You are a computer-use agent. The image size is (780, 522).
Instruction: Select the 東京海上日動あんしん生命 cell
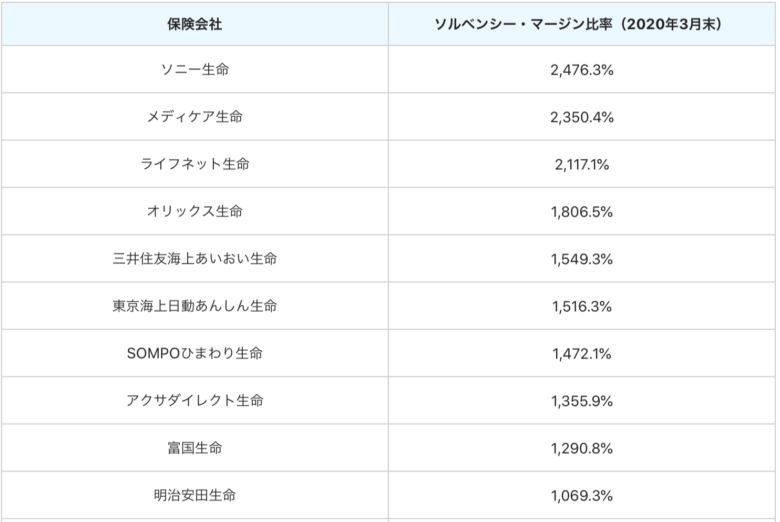tap(195, 306)
